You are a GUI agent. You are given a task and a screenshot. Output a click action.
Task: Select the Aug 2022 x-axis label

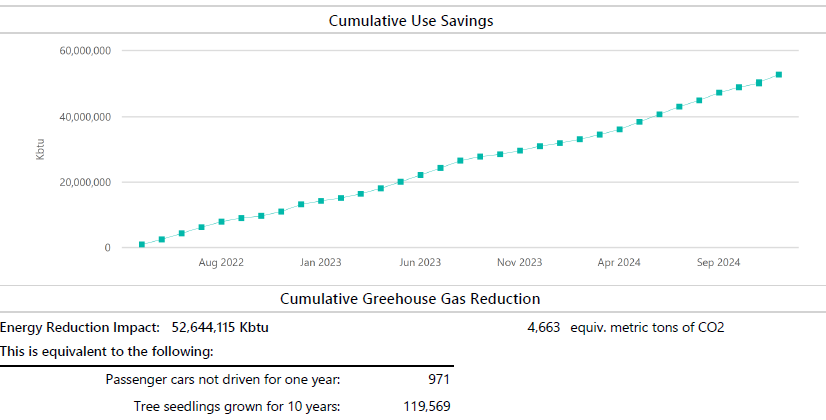coord(221,263)
